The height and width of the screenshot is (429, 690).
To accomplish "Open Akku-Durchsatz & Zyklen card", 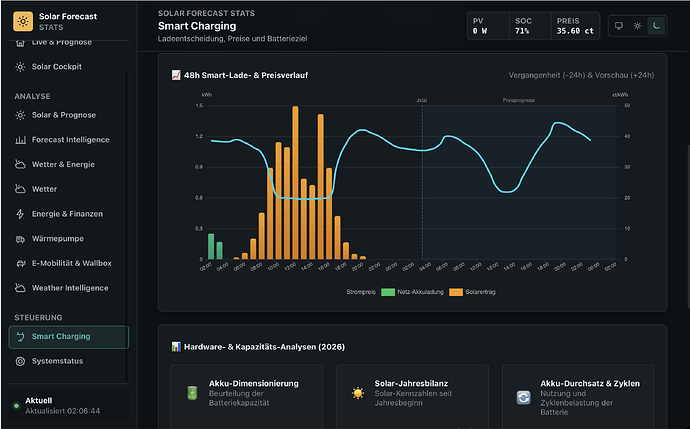I will pos(578,396).
